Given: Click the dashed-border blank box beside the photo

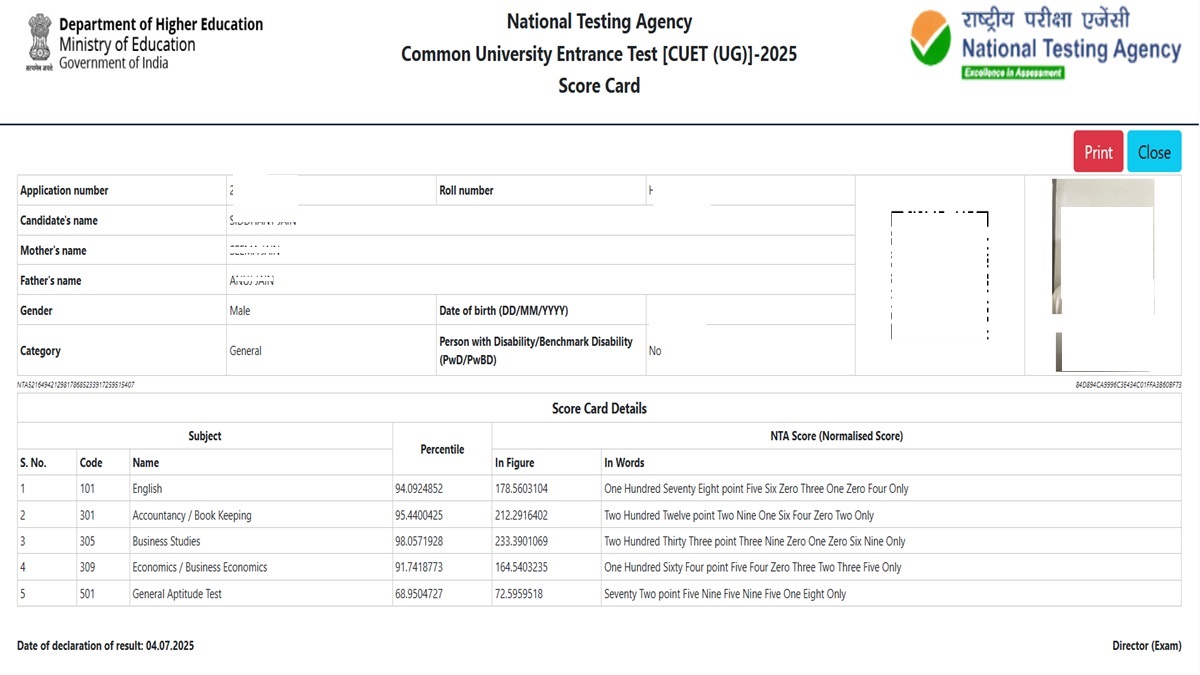Looking at the screenshot, I should point(939,275).
